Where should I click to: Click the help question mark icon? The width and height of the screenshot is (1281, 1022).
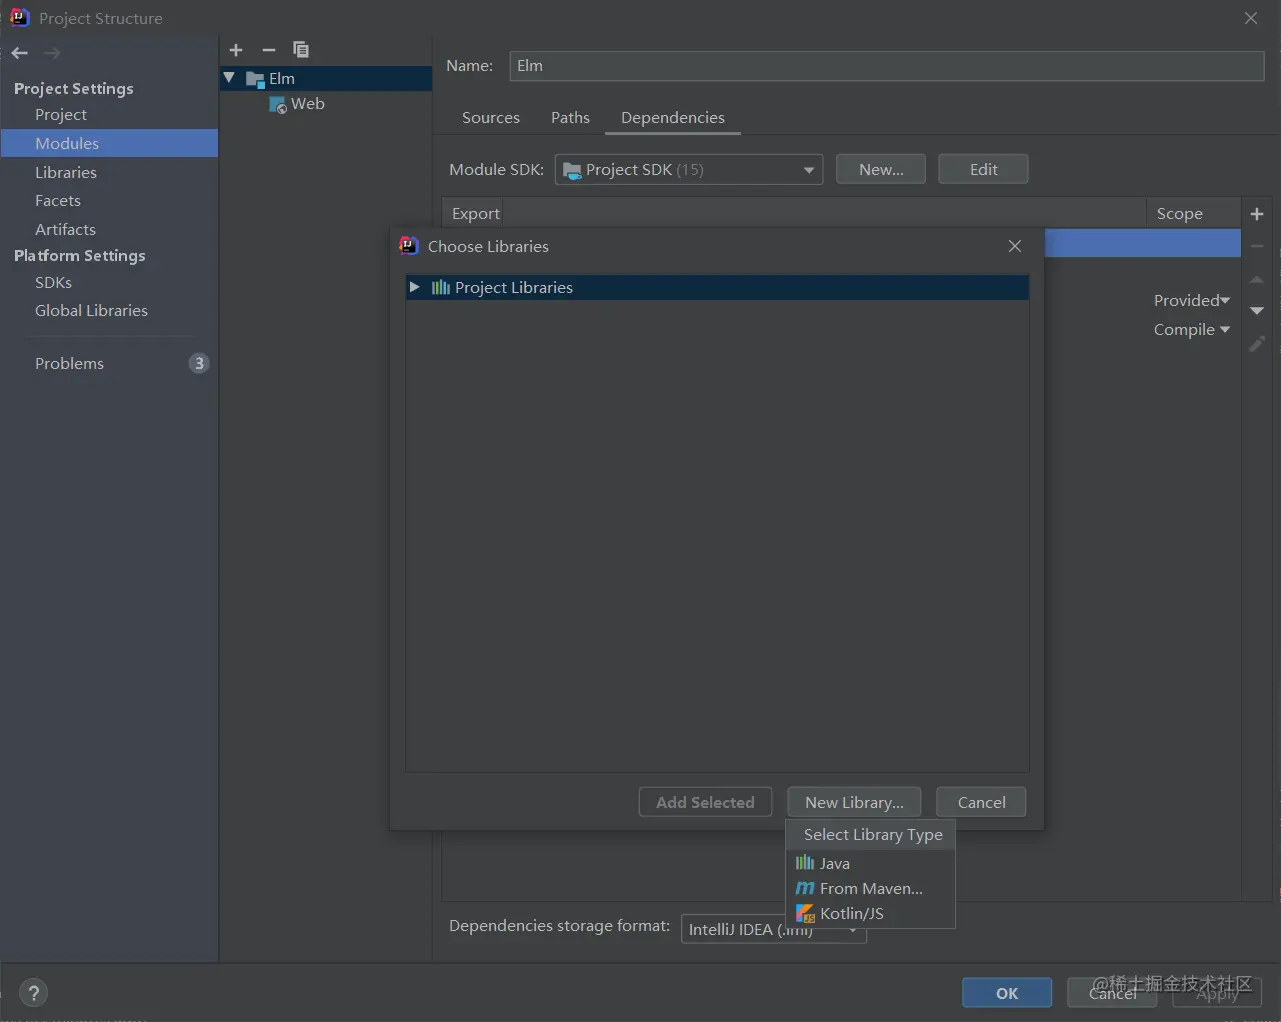click(33, 993)
